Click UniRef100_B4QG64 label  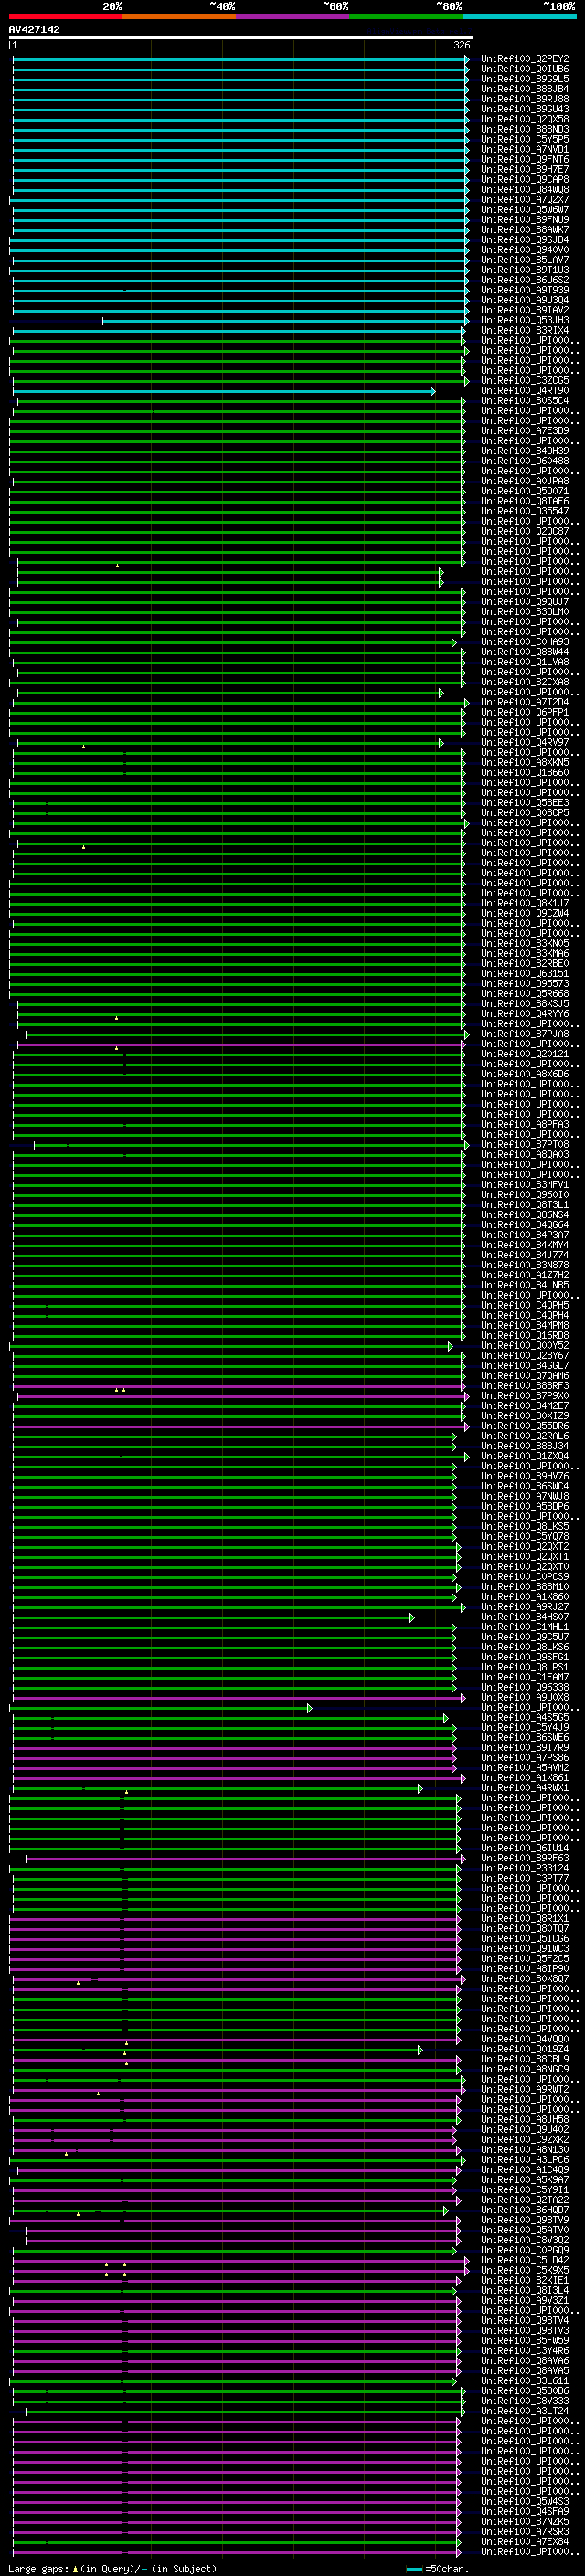click(x=525, y=1224)
